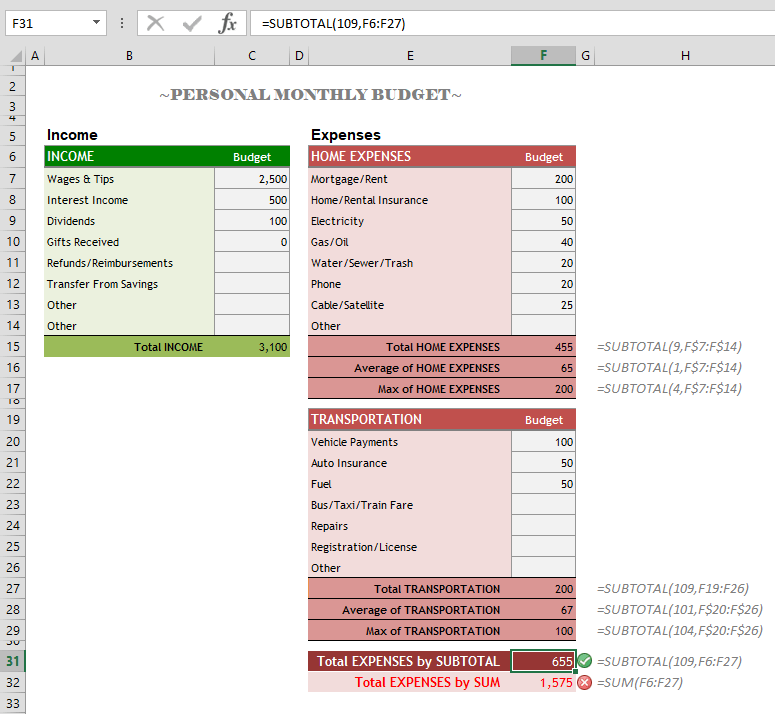This screenshot has height=714, width=775.
Task: Click the =SUM(F6:F27) formula note
Action: [x=640, y=682]
